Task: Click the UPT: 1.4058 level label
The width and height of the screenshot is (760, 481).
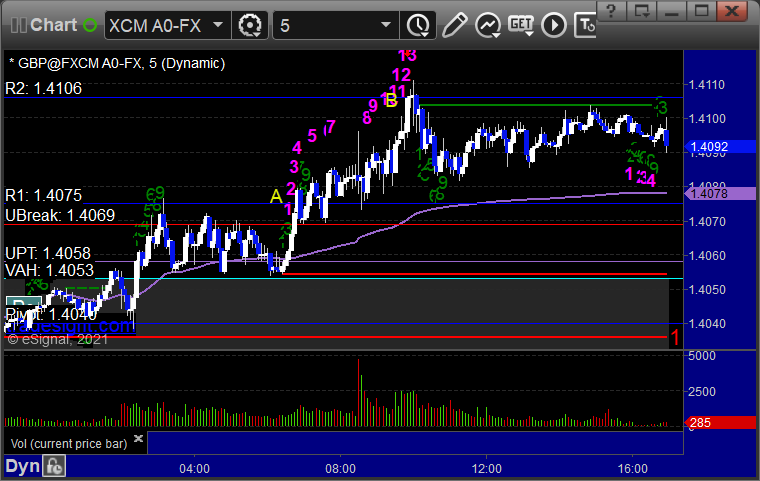Action: (x=48, y=253)
